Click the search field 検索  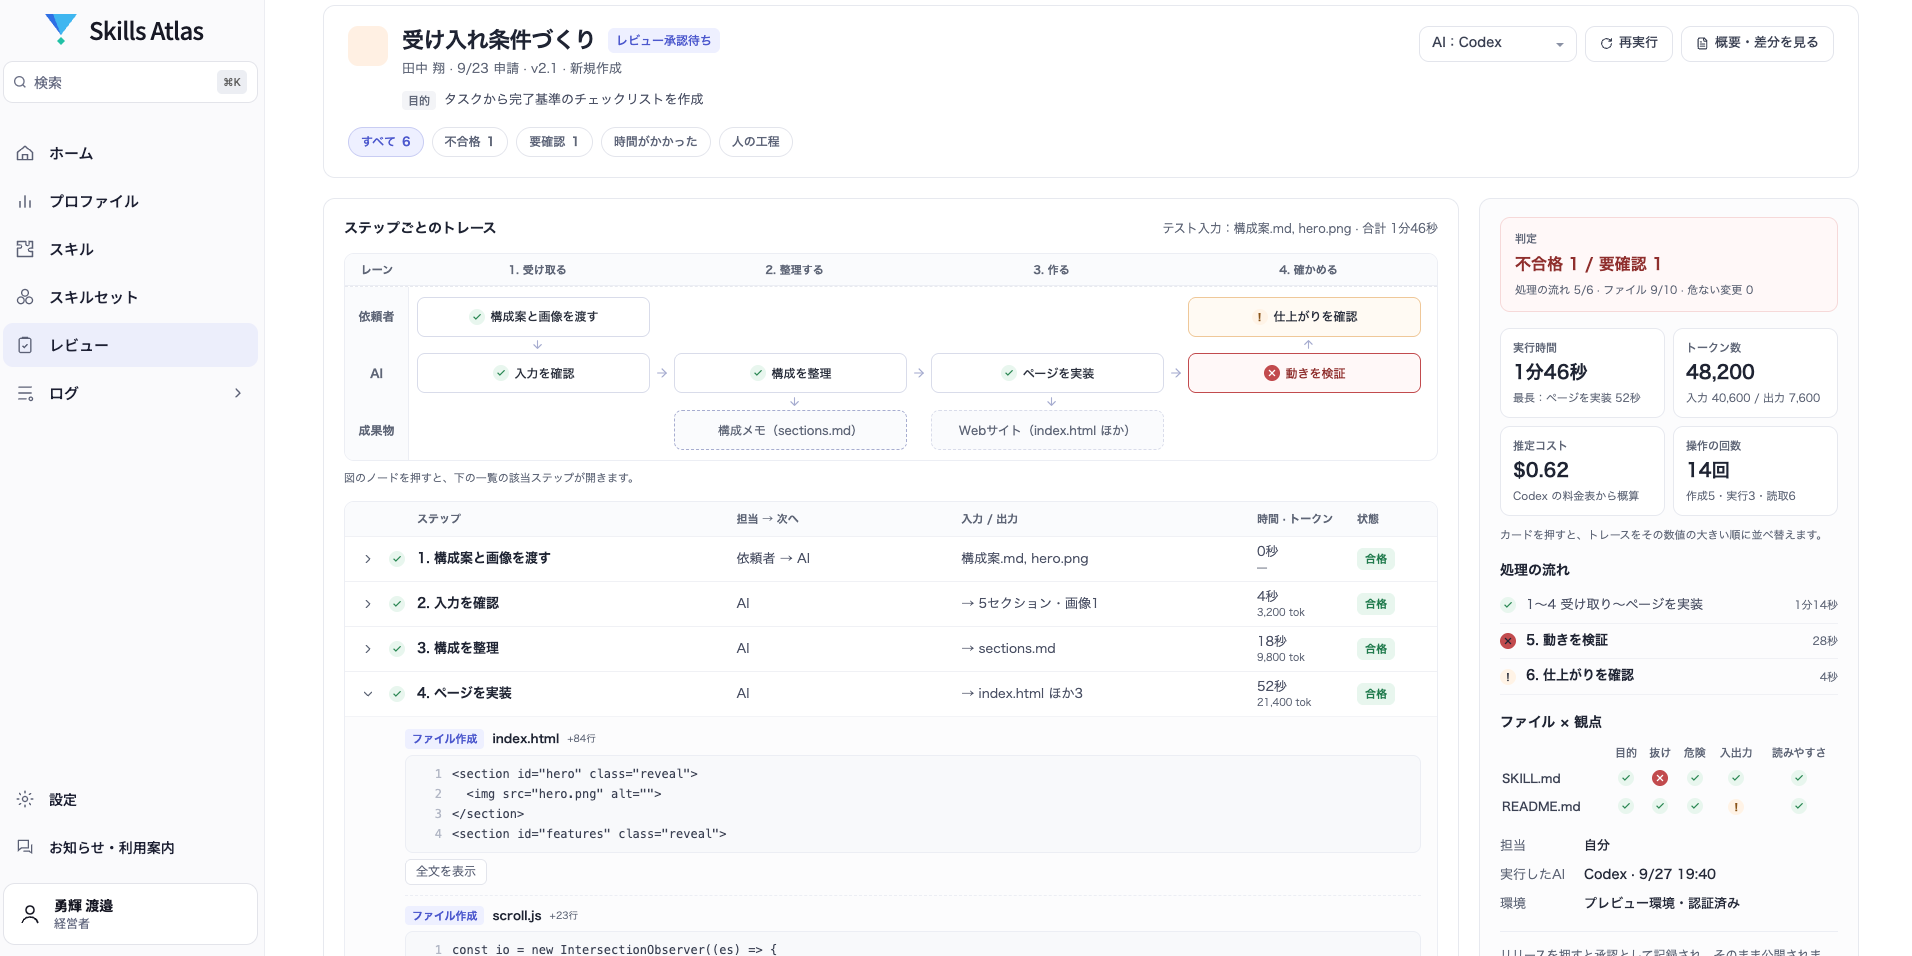[130, 82]
